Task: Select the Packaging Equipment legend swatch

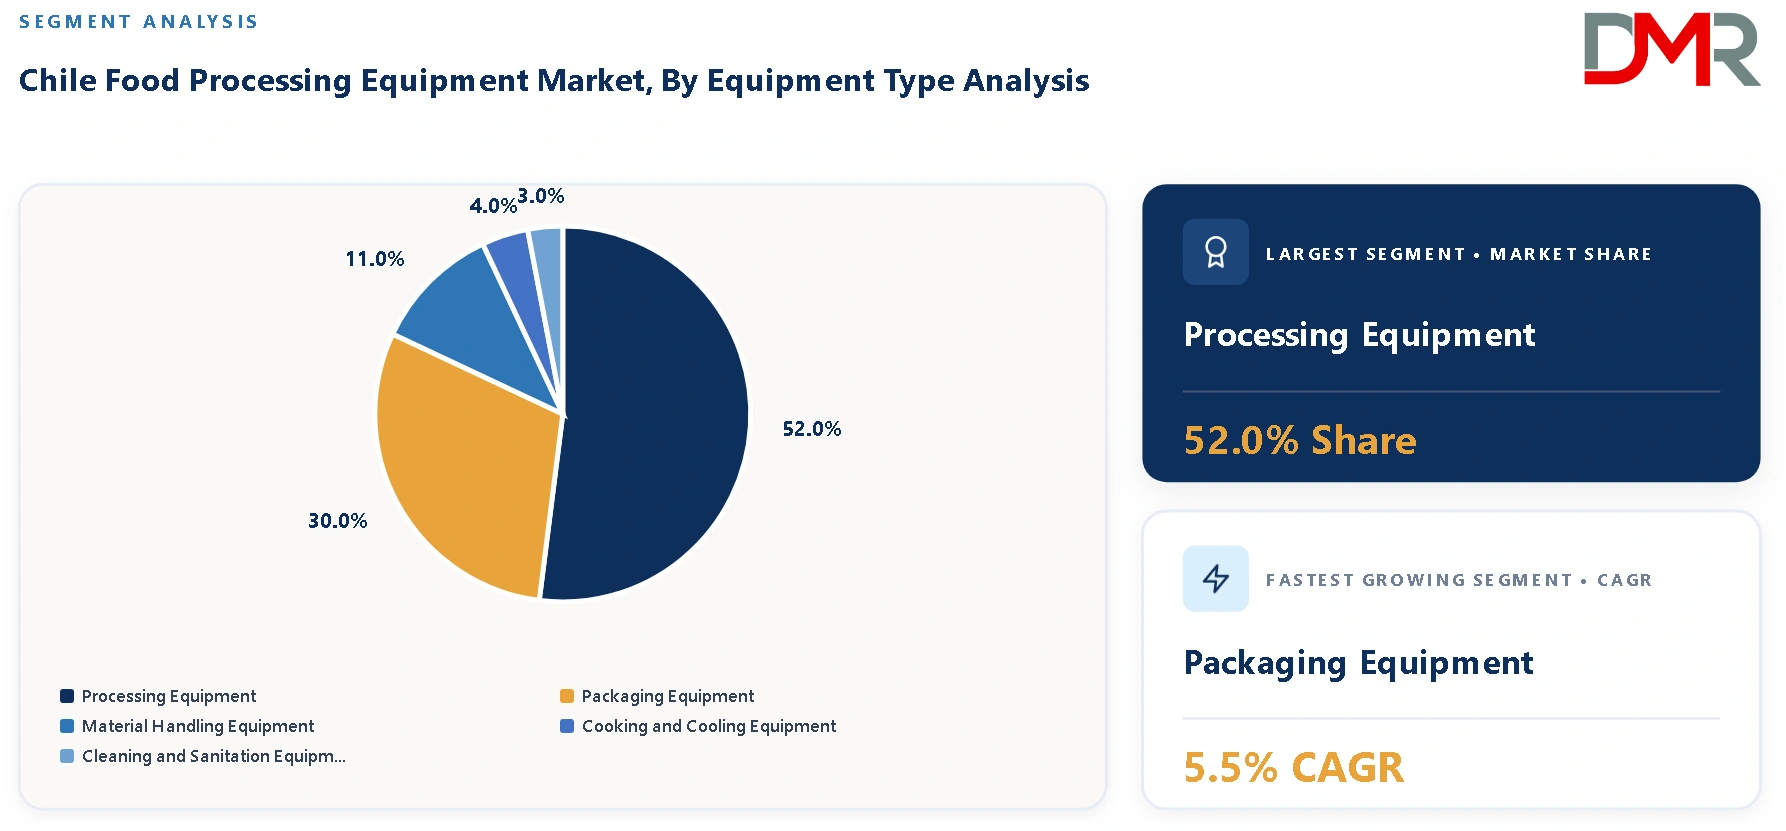Action: [x=567, y=696]
